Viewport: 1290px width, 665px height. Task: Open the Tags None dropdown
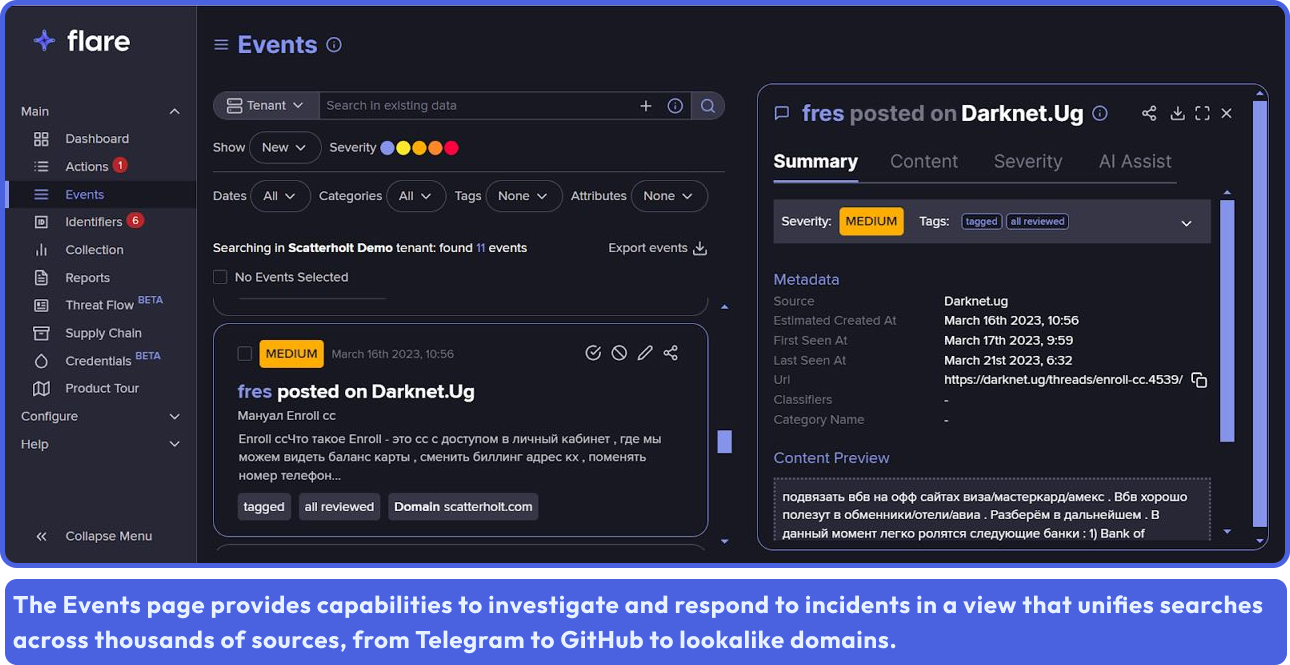coord(524,196)
